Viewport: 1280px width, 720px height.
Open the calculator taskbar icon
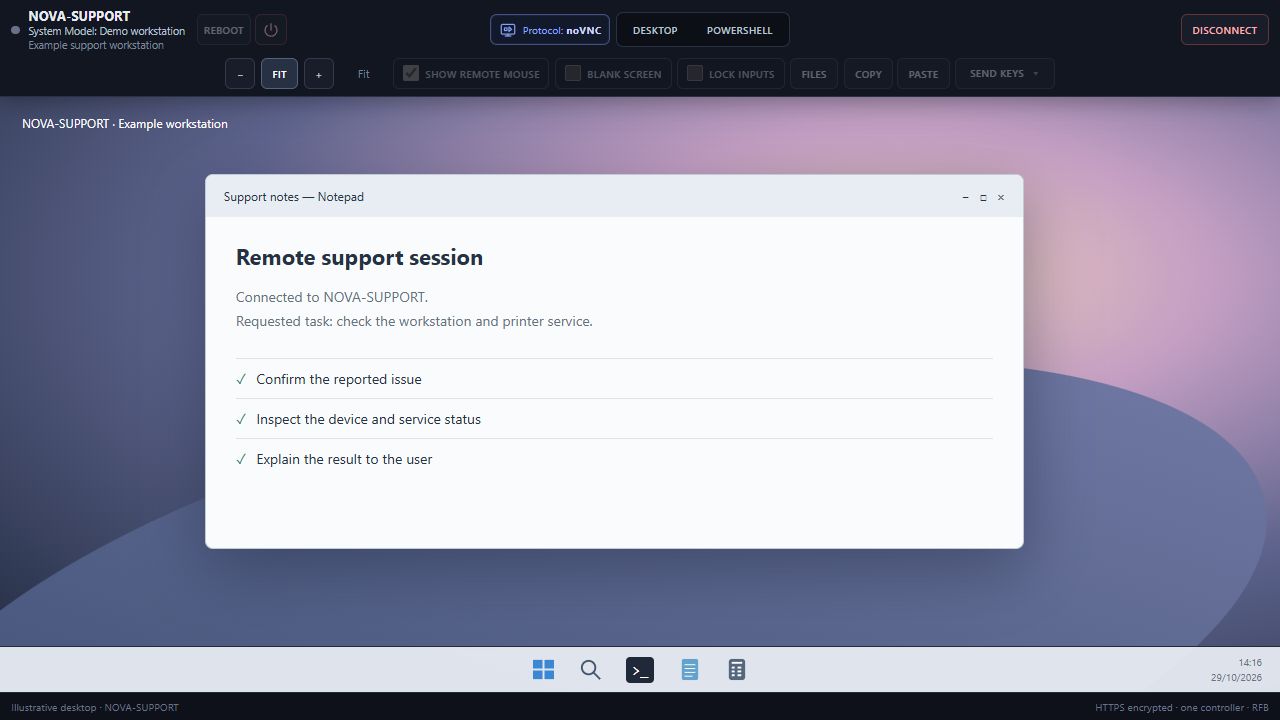point(737,670)
